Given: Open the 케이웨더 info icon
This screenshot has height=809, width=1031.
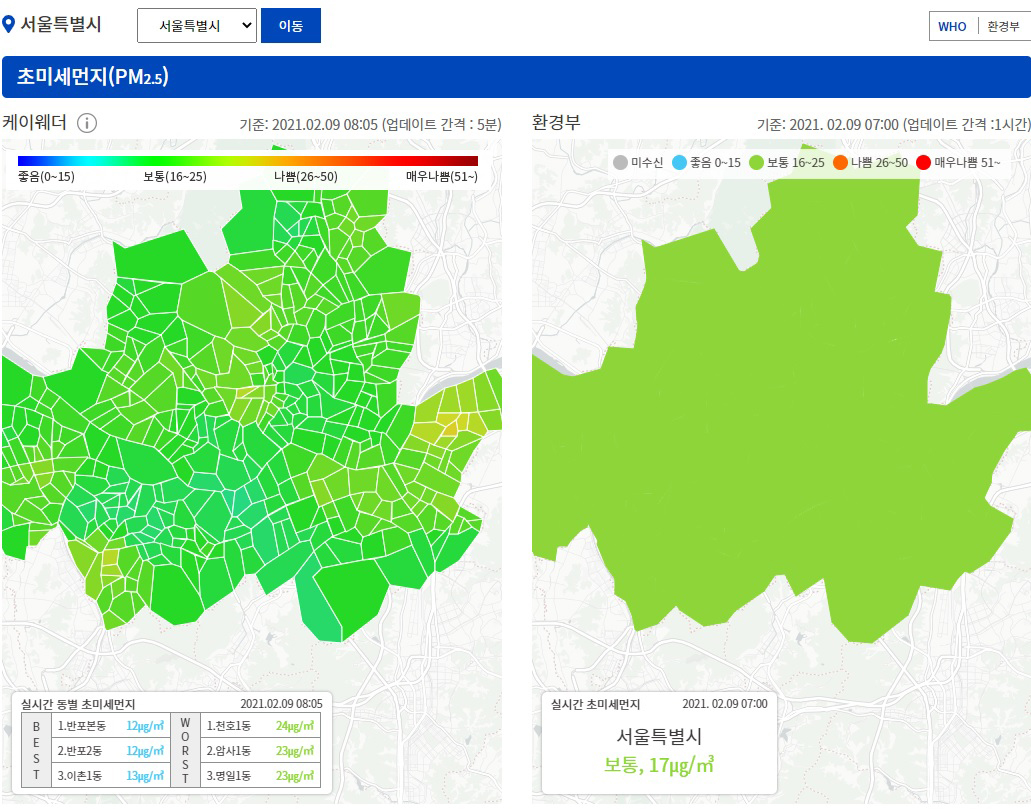Looking at the screenshot, I should coord(87,123).
